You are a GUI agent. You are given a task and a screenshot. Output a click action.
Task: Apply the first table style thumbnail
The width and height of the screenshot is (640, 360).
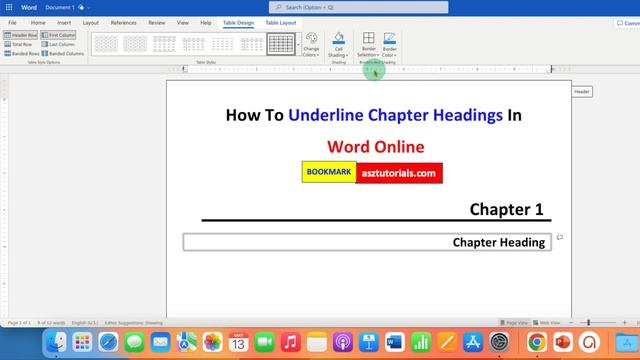(x=106, y=44)
